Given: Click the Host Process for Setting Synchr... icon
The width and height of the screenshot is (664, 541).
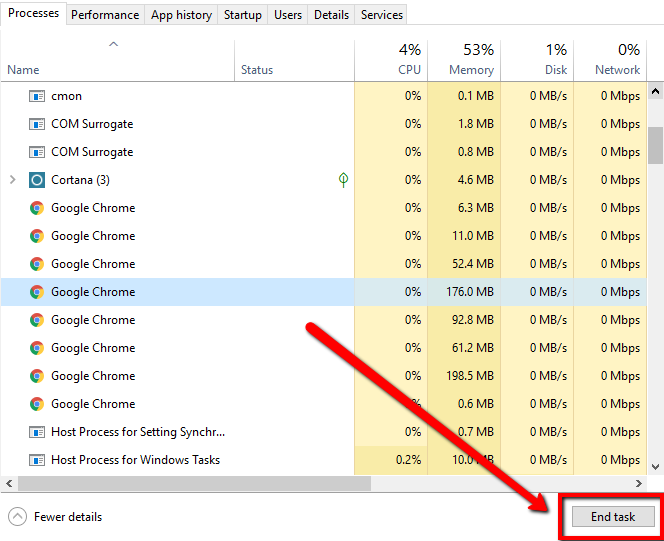Looking at the screenshot, I should click(37, 432).
